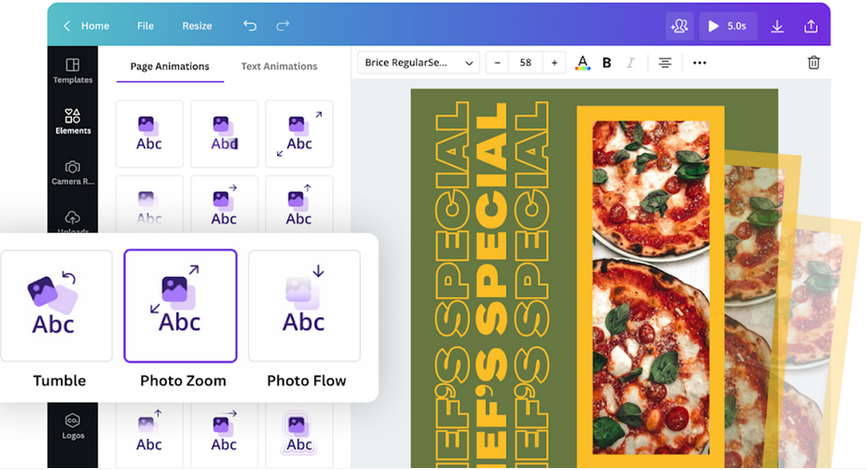Expand the Brice Regular font dropdown
867x470 pixels.
[x=419, y=63]
